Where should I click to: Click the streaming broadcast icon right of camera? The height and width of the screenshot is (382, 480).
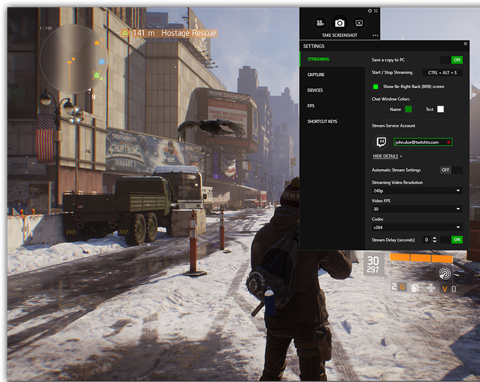click(x=359, y=23)
